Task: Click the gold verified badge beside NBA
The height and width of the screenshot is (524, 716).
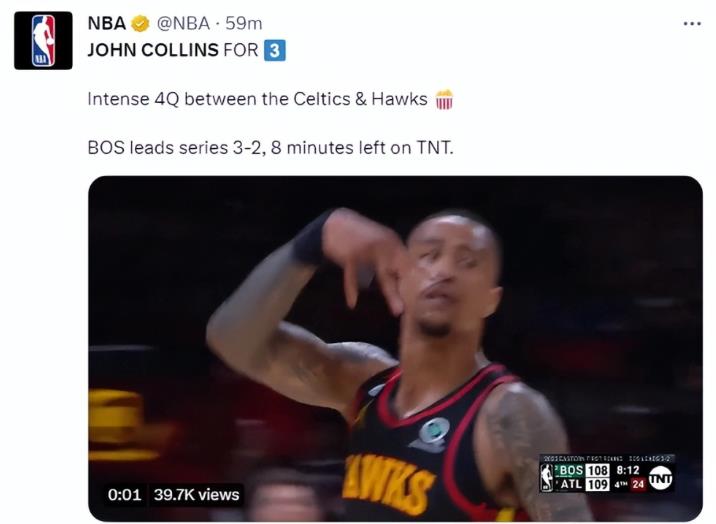Action: click(x=140, y=23)
